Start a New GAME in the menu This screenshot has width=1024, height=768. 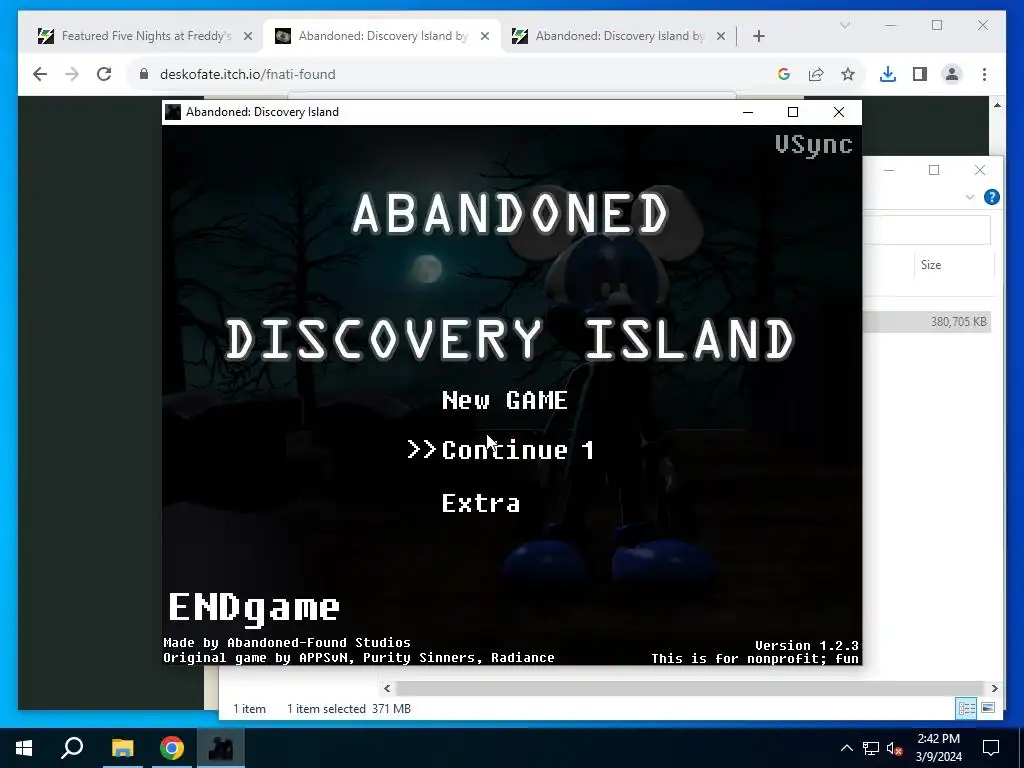coord(505,400)
